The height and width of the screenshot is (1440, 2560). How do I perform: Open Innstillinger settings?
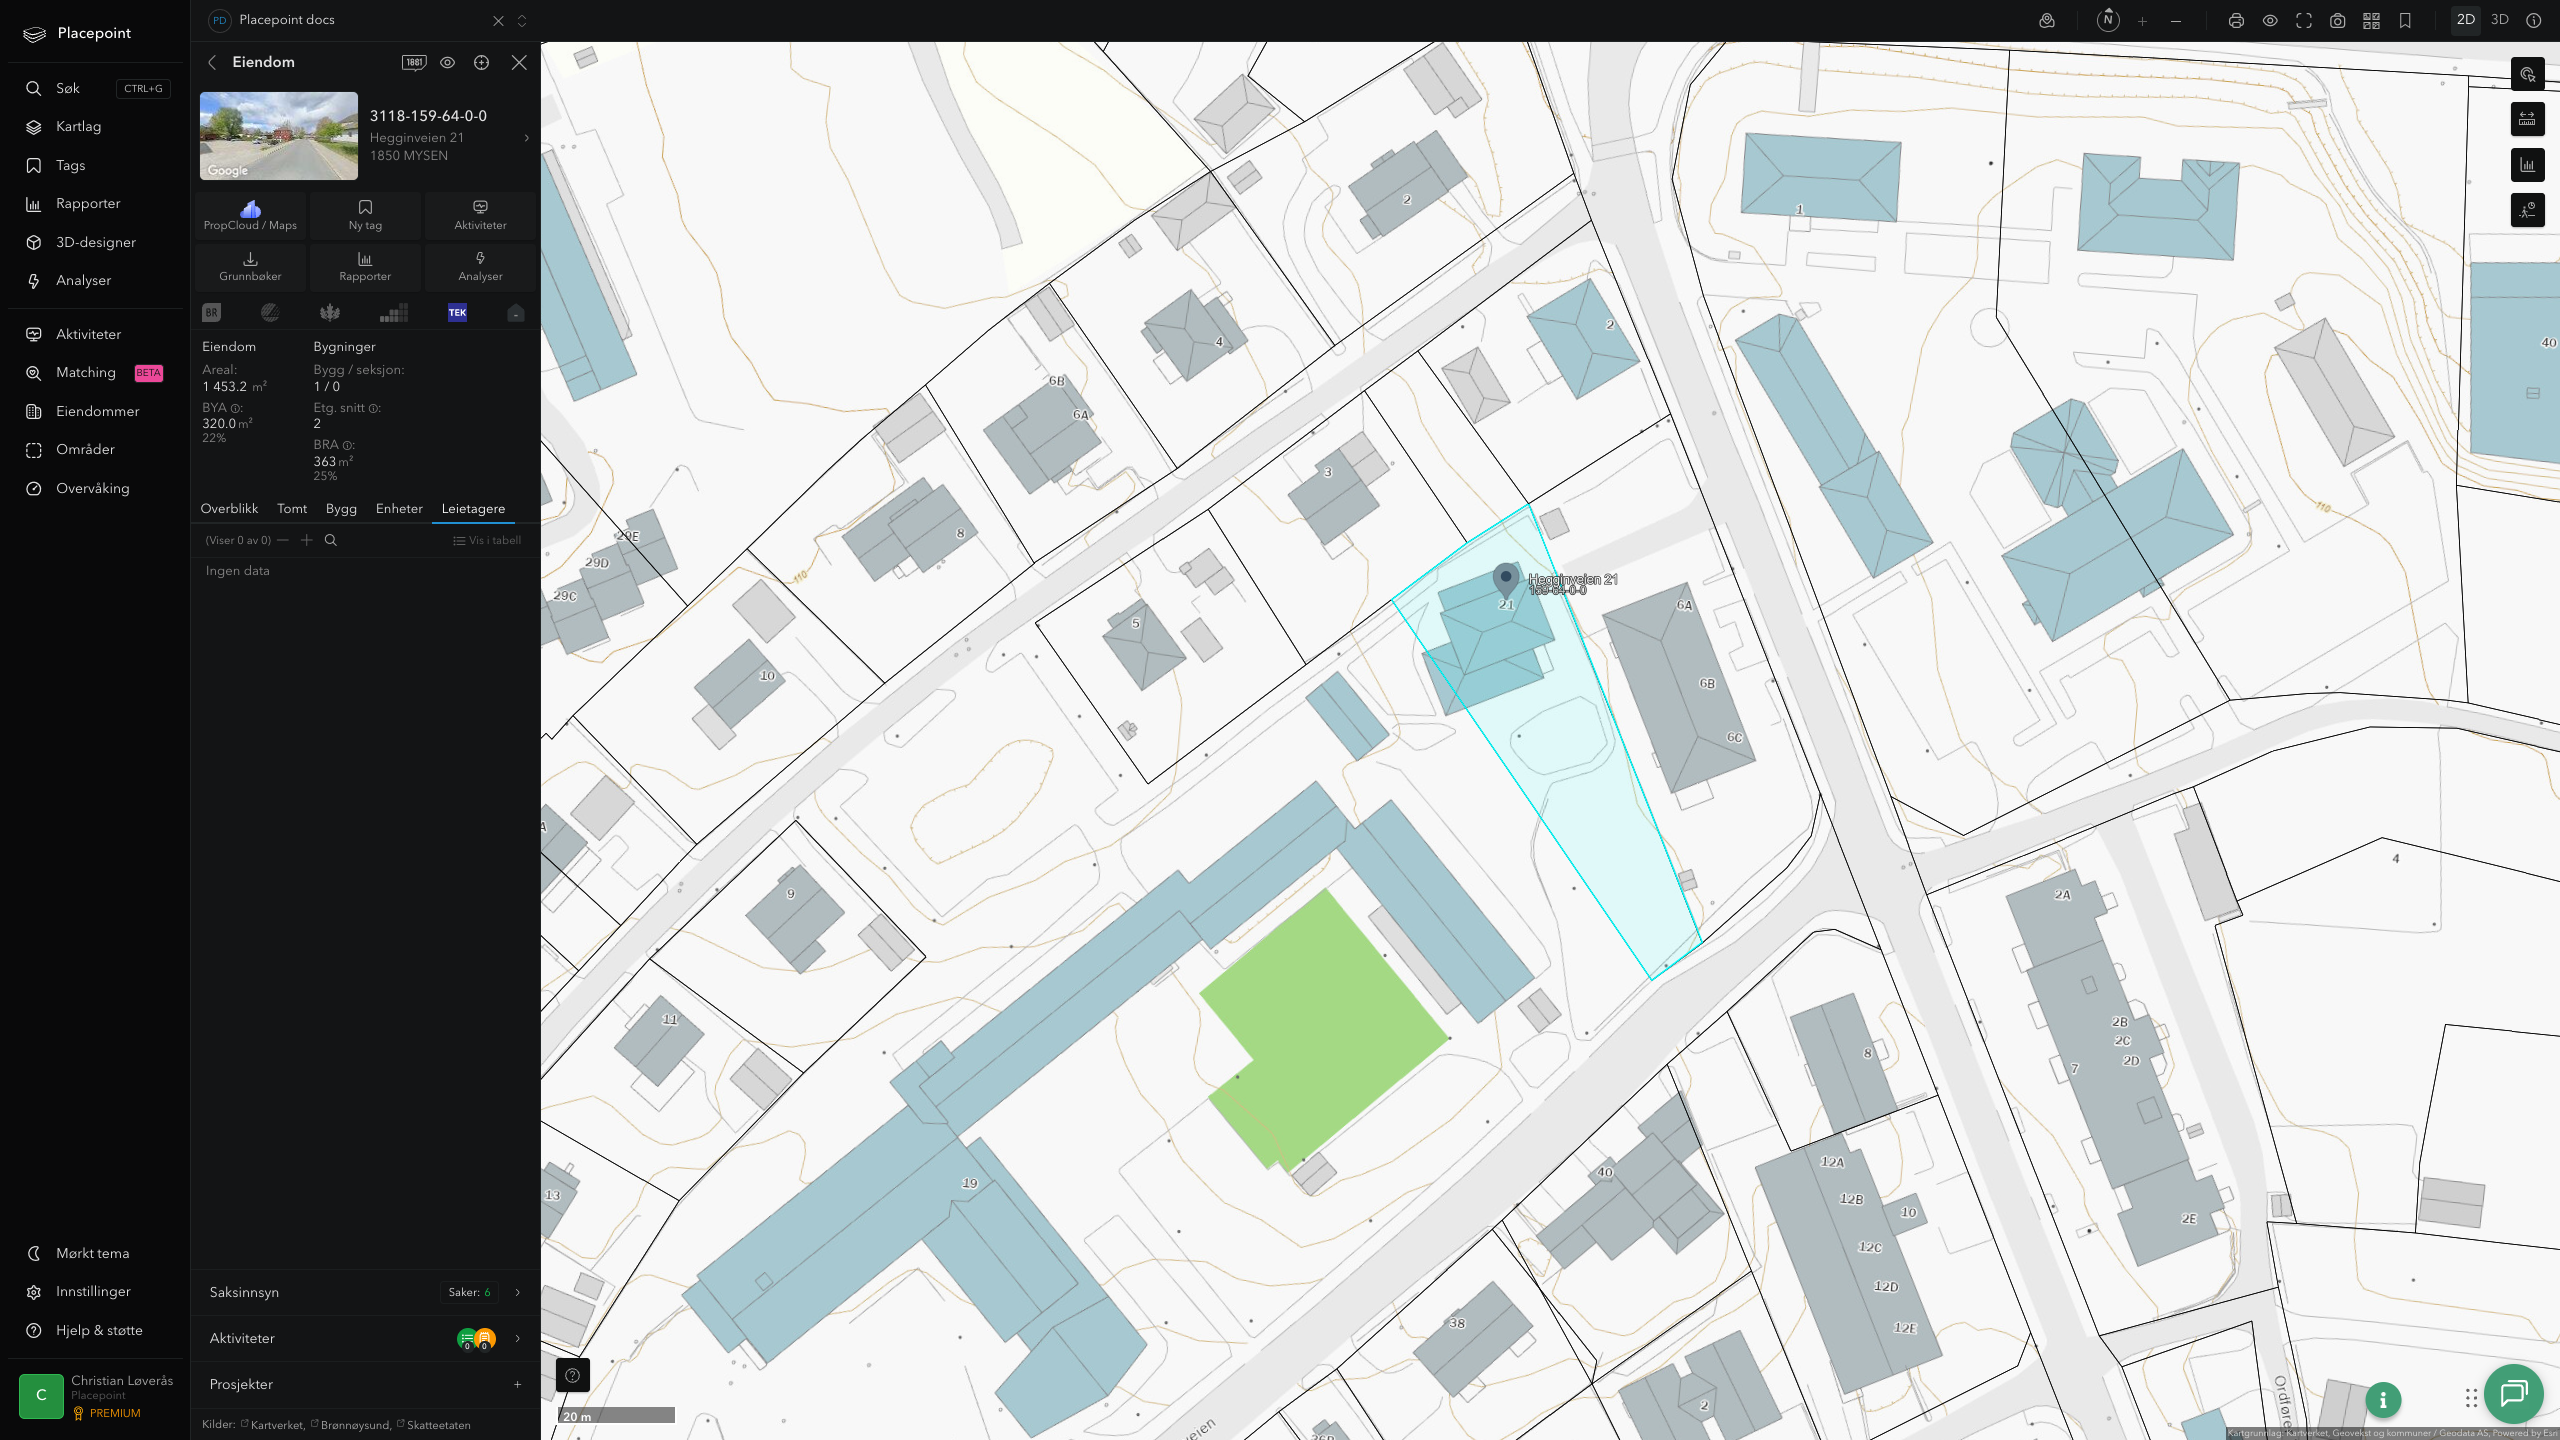(x=93, y=1291)
